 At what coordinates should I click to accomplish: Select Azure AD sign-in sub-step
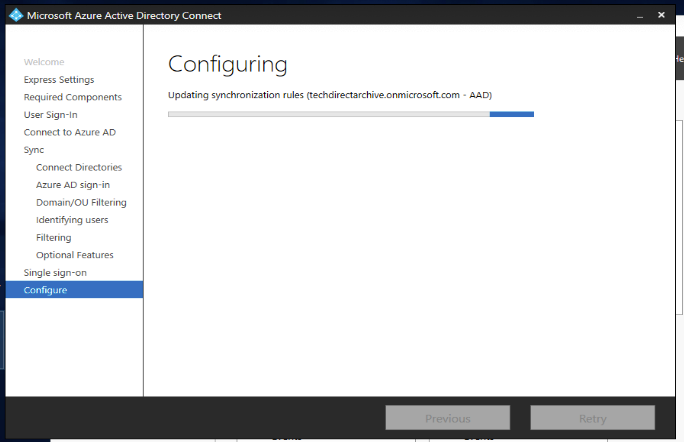pyautogui.click(x=73, y=185)
